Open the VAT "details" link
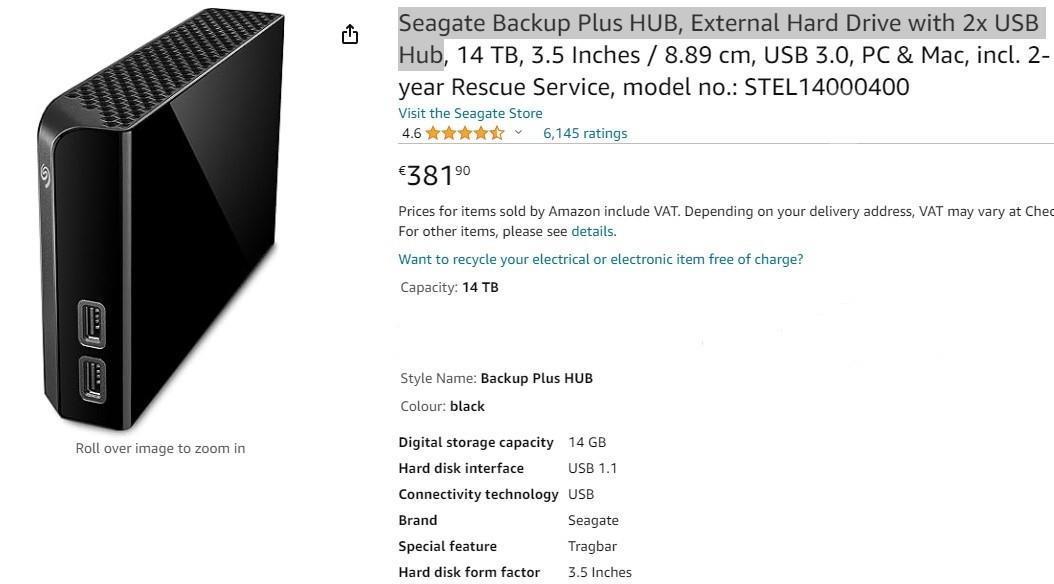The width and height of the screenshot is (1054, 584). point(593,231)
